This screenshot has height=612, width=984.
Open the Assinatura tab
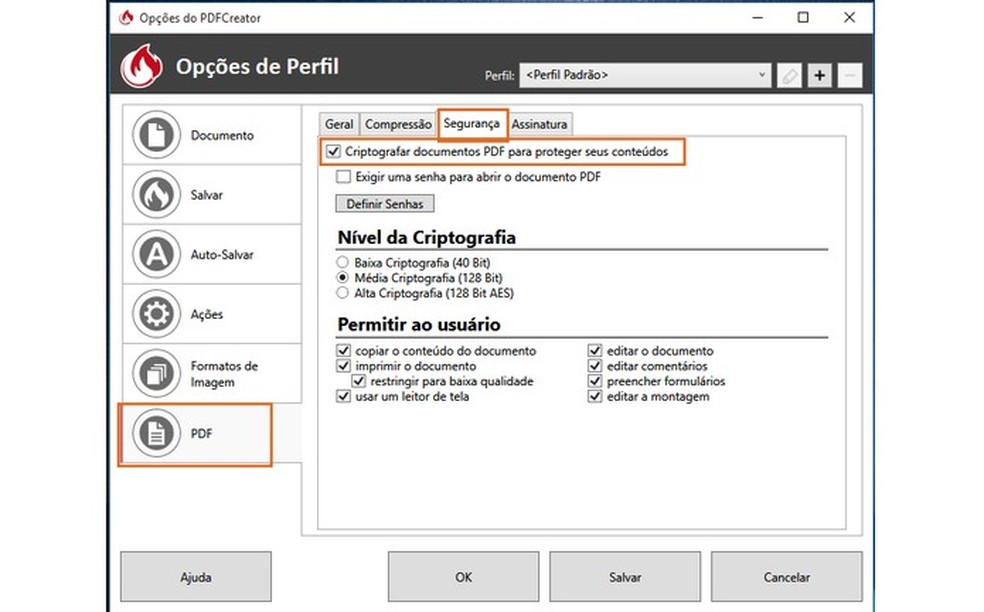540,123
